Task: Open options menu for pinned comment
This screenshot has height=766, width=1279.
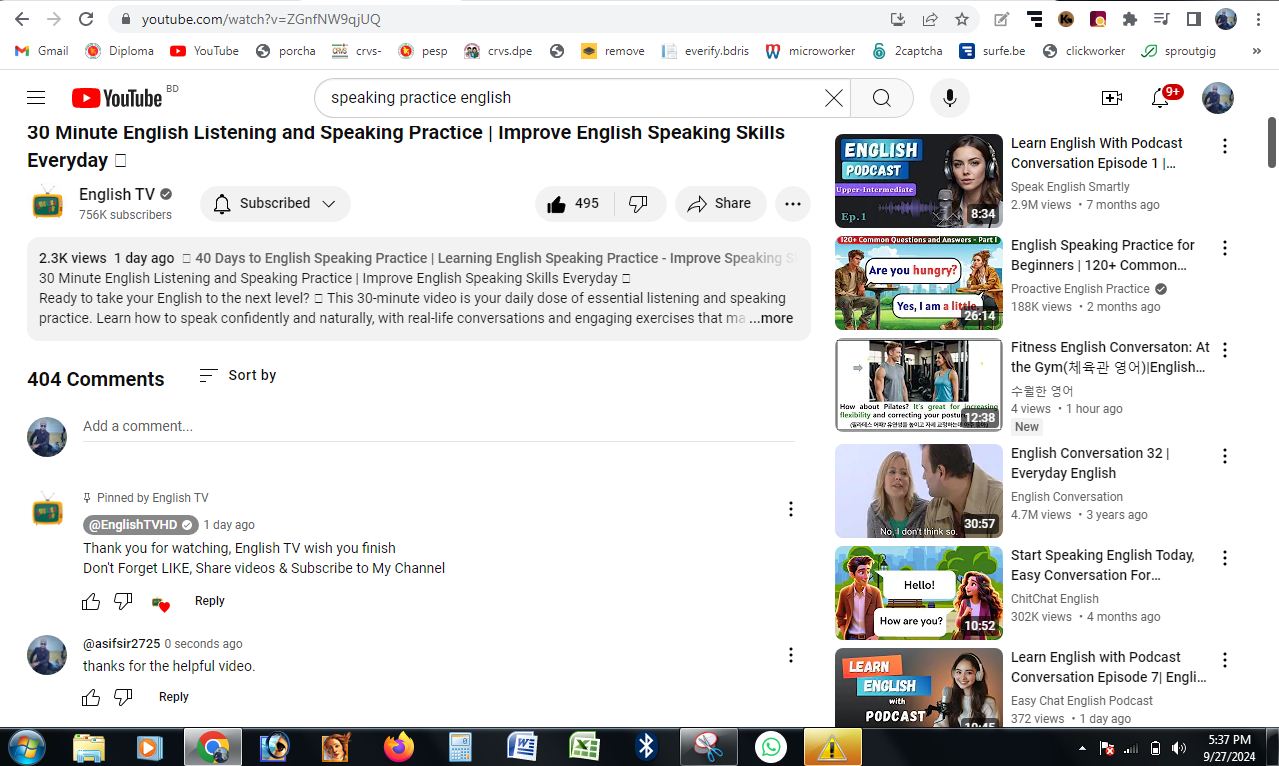Action: pyautogui.click(x=790, y=509)
